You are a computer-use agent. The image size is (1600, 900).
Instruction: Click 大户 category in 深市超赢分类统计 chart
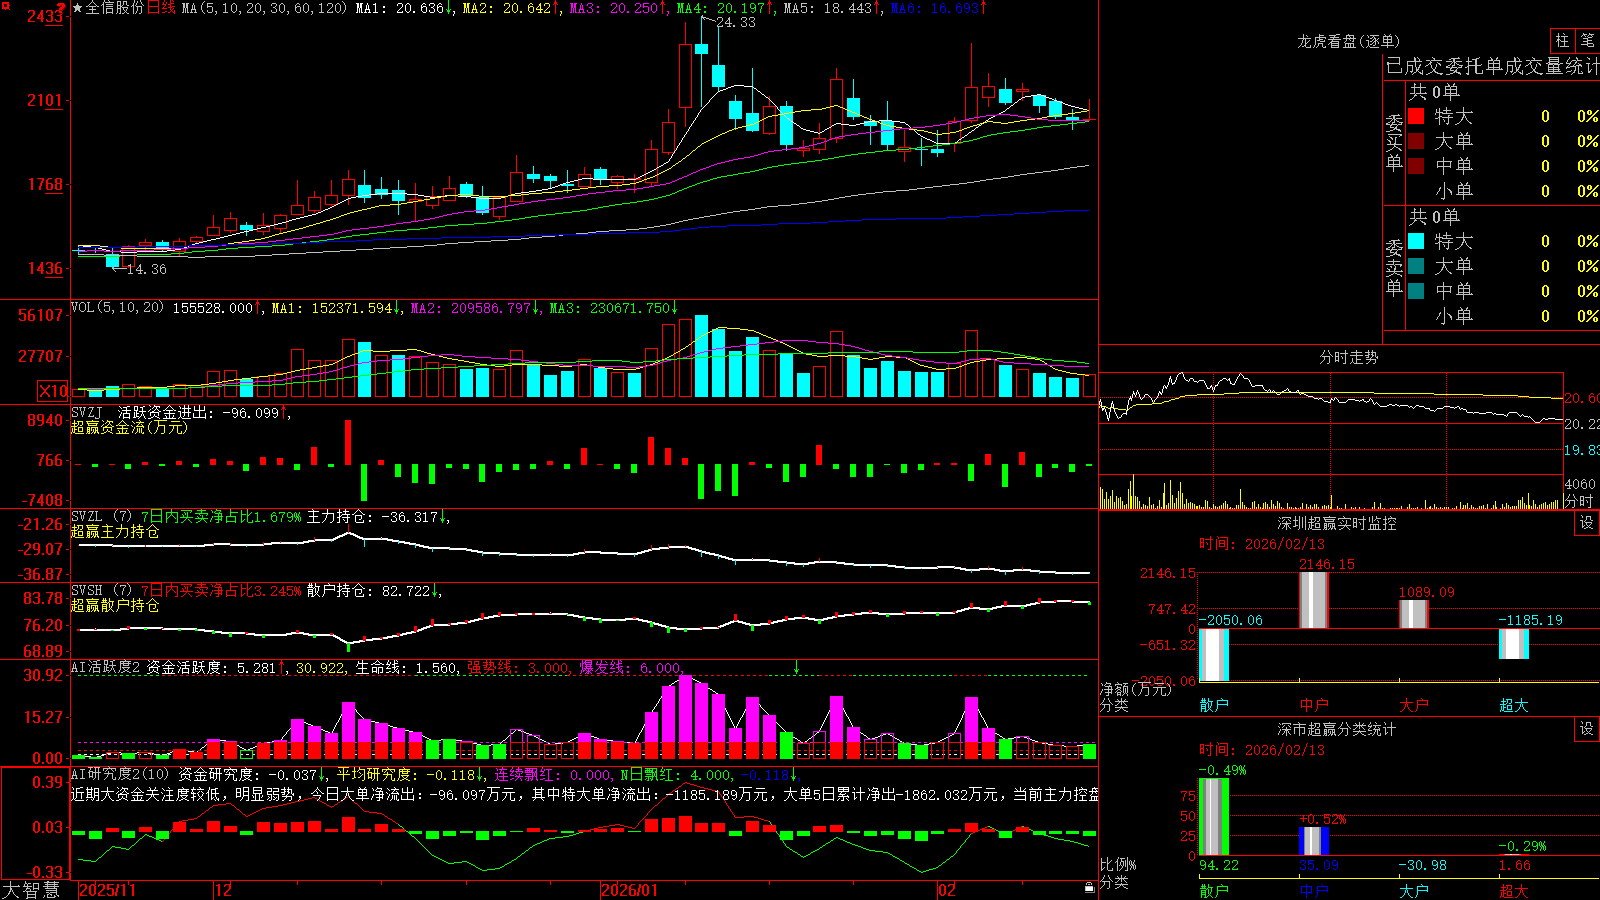tap(1413, 890)
